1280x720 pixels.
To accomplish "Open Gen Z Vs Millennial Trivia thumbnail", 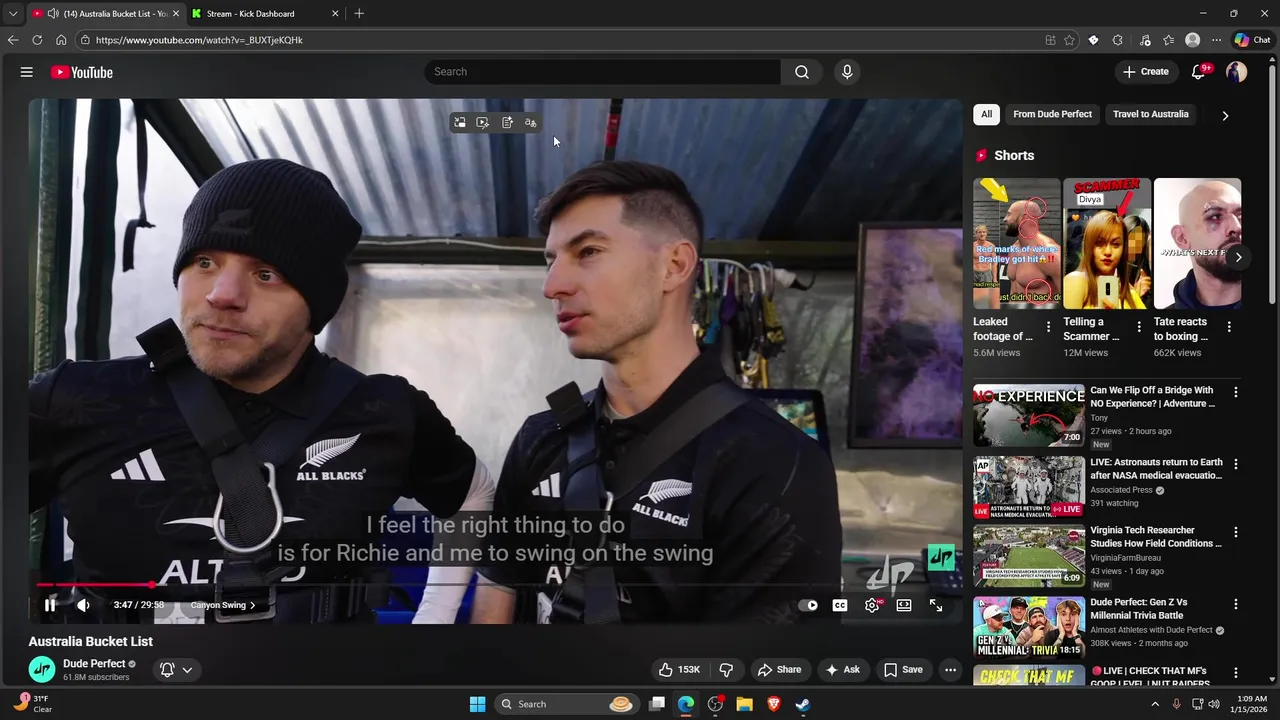I will click(1029, 627).
